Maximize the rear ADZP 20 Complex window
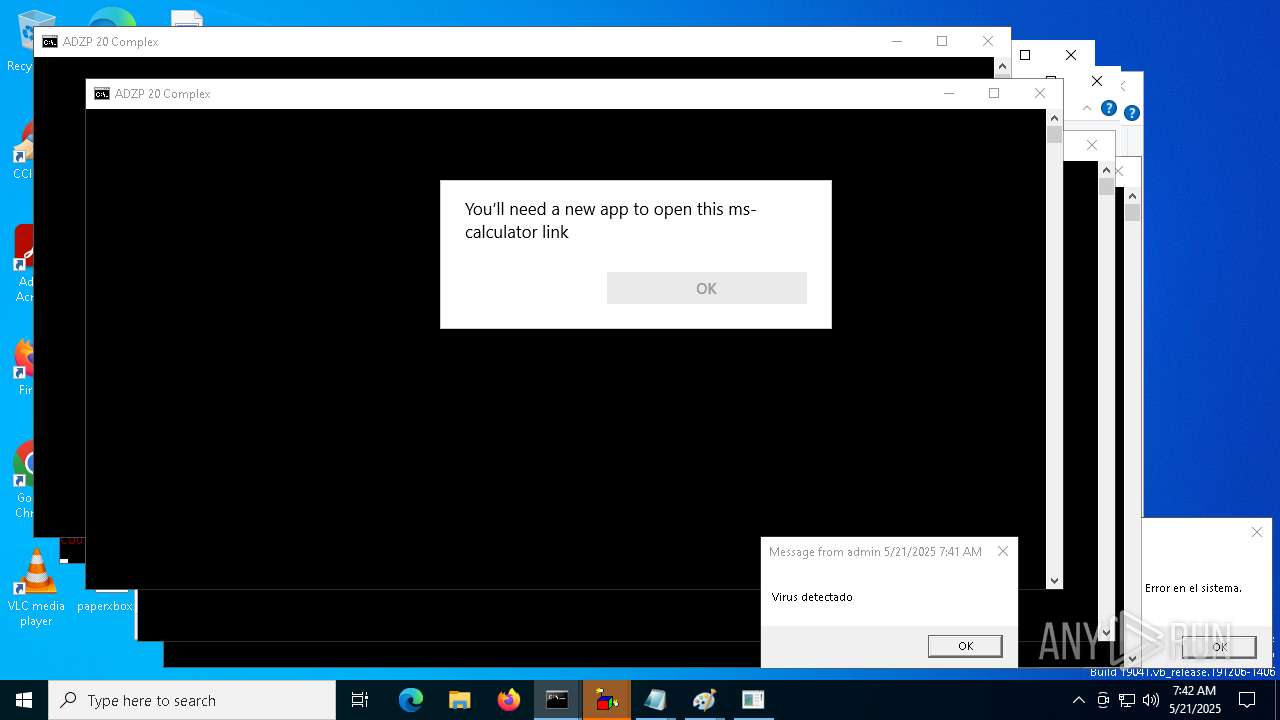This screenshot has width=1280, height=720. pyautogui.click(x=942, y=41)
